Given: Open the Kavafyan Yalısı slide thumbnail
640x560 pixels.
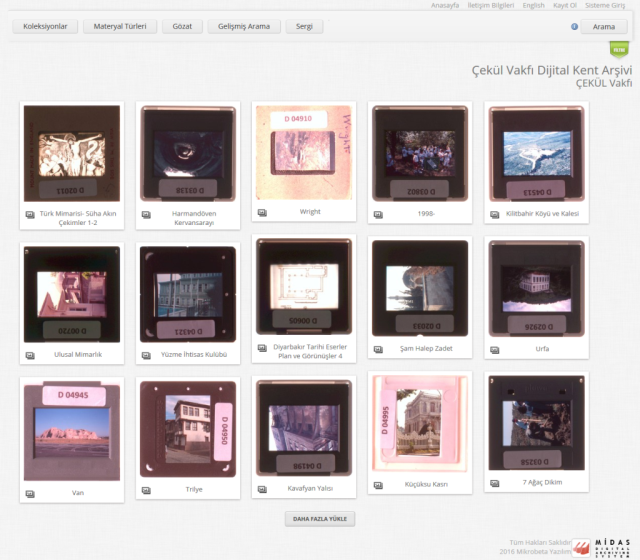Looking at the screenshot, I should (x=304, y=428).
